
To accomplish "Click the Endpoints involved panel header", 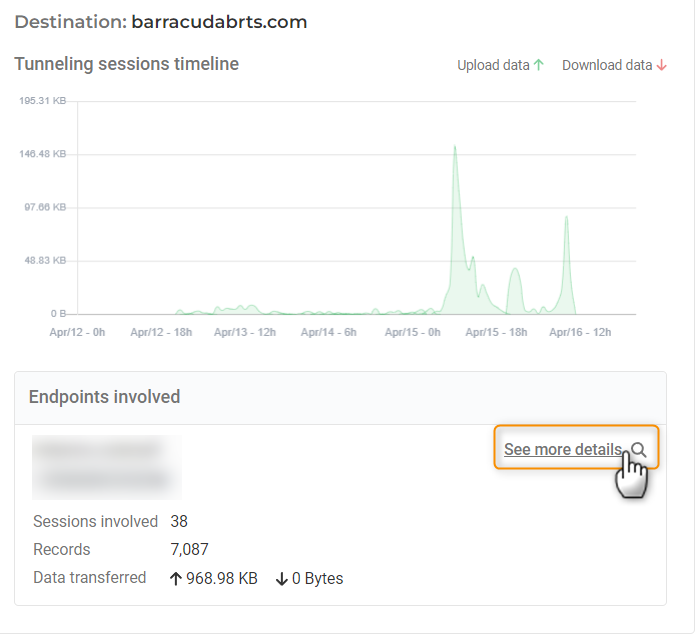I will click(x=105, y=397).
